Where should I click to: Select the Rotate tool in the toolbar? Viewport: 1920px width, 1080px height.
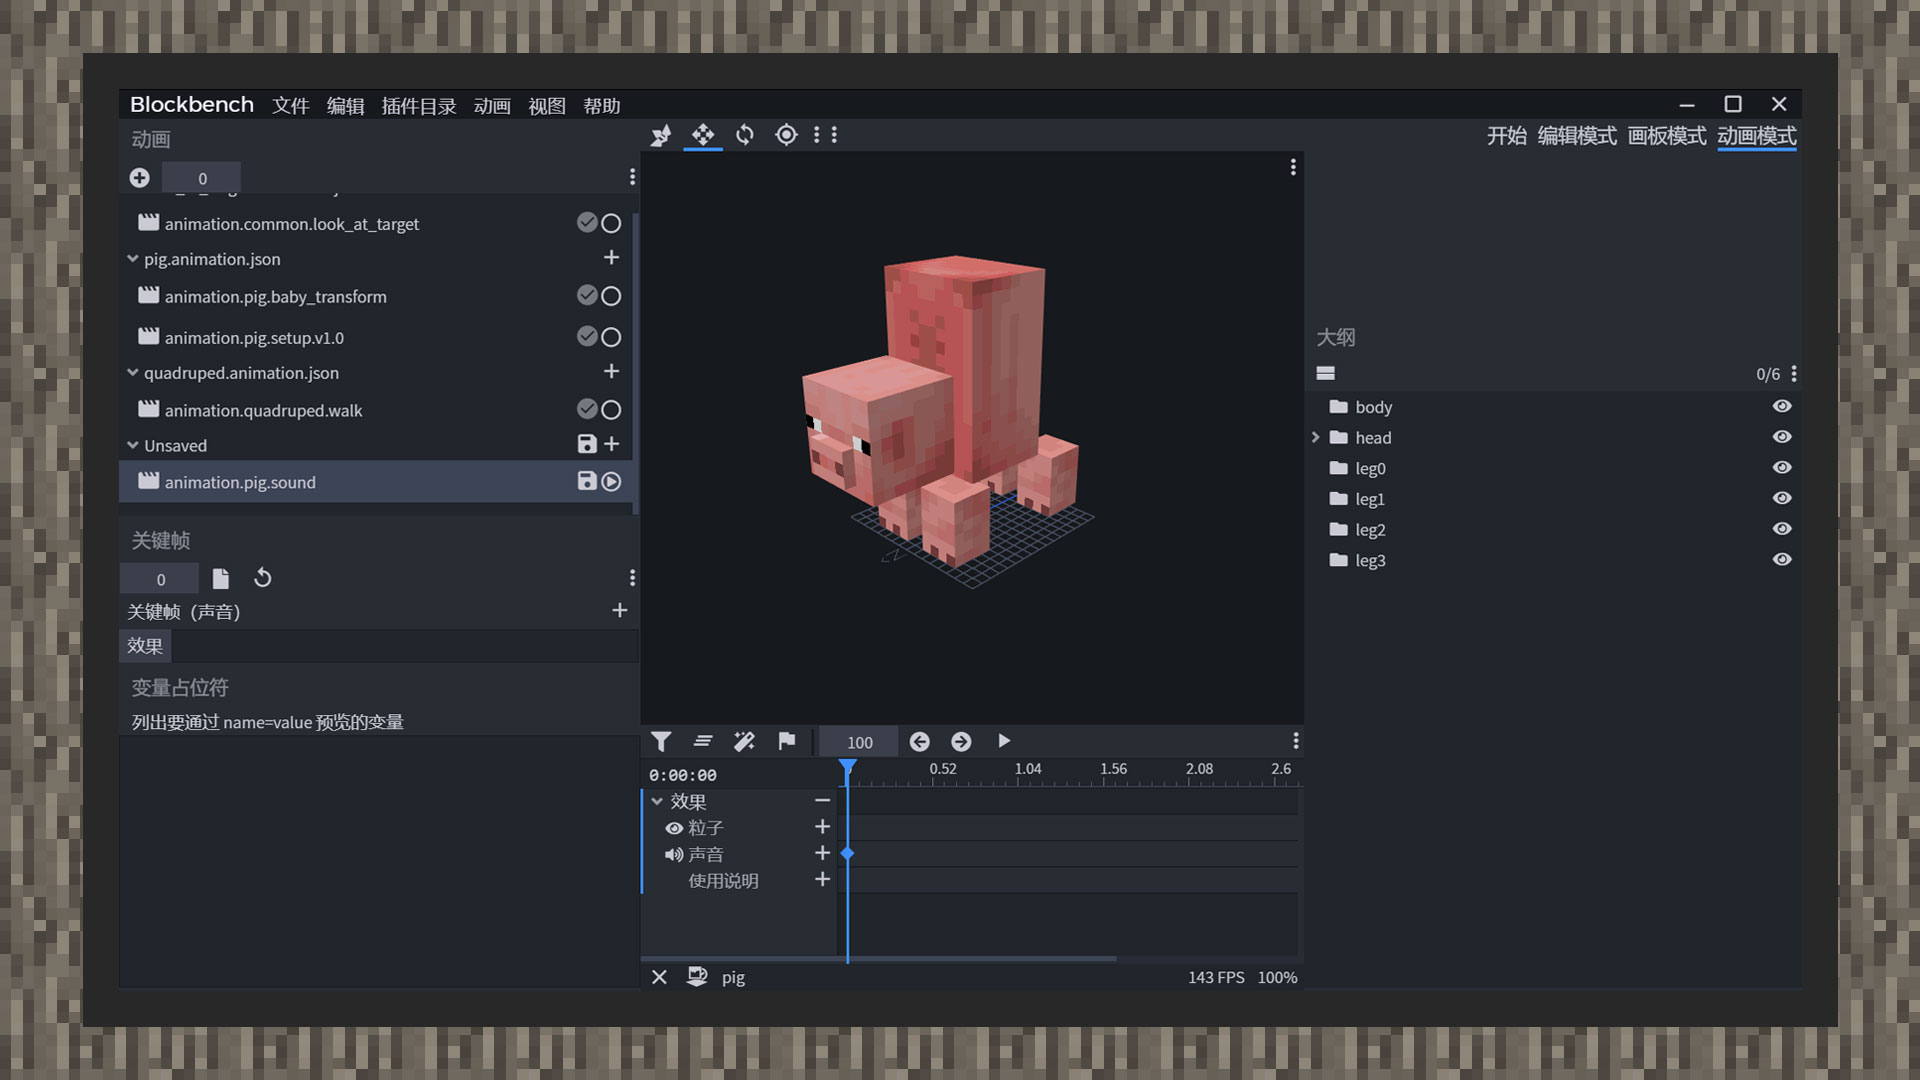point(745,135)
